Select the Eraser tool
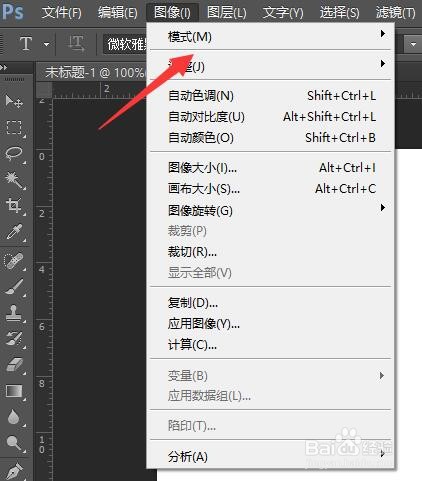This screenshot has height=481, width=422. (x=14, y=365)
